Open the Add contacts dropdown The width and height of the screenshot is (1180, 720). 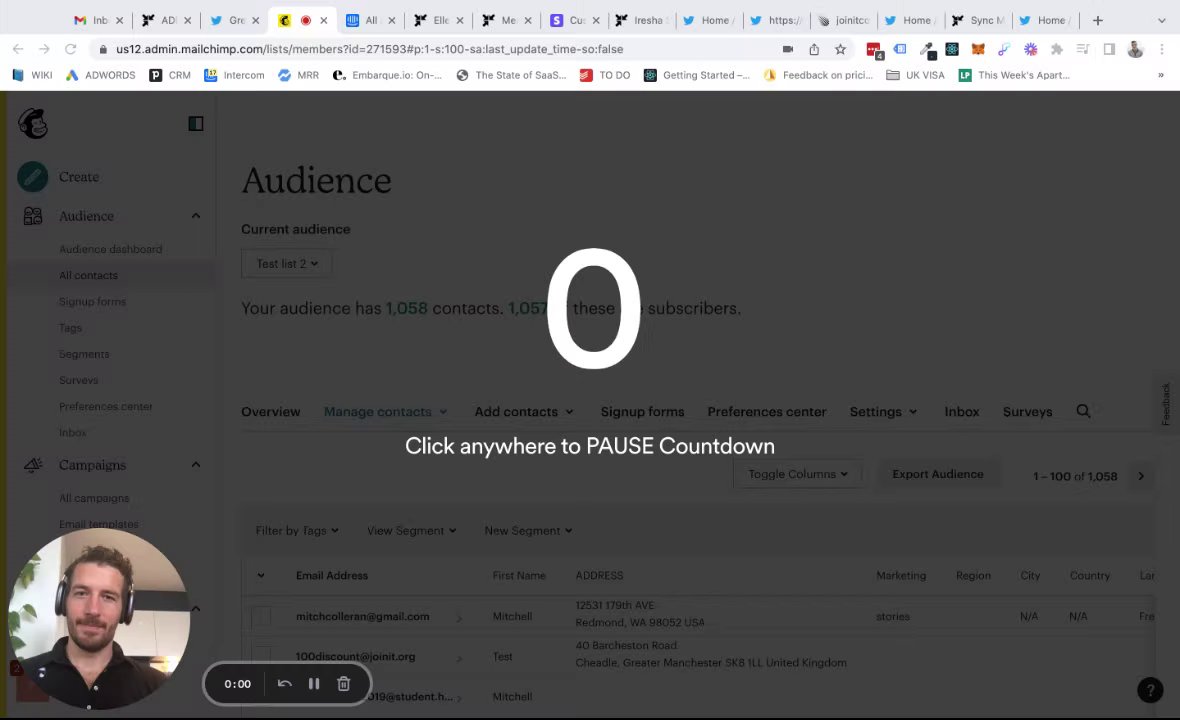[x=524, y=412]
